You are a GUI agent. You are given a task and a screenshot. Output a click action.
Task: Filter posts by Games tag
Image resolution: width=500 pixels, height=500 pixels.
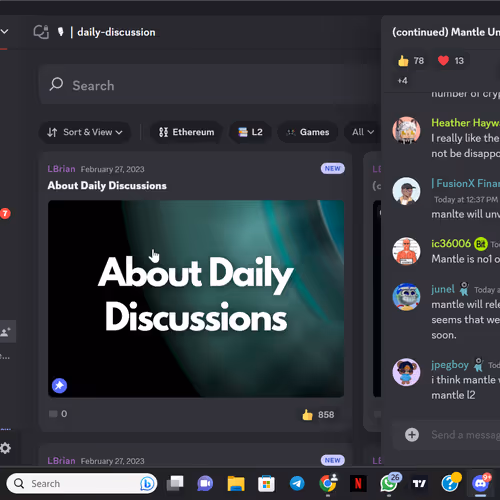[x=308, y=132]
